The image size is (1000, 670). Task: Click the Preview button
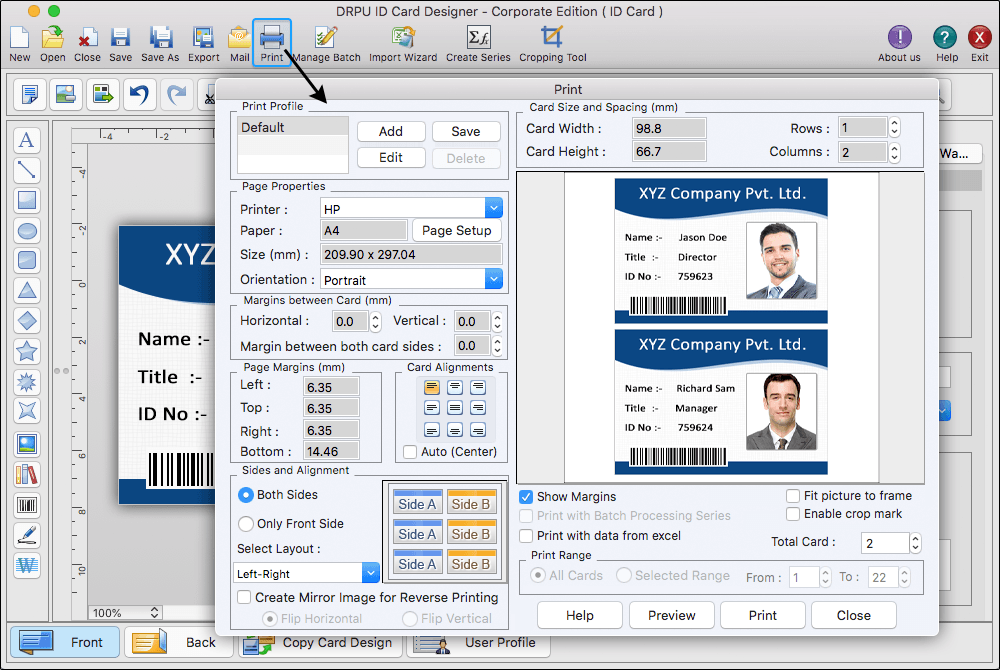click(x=672, y=615)
